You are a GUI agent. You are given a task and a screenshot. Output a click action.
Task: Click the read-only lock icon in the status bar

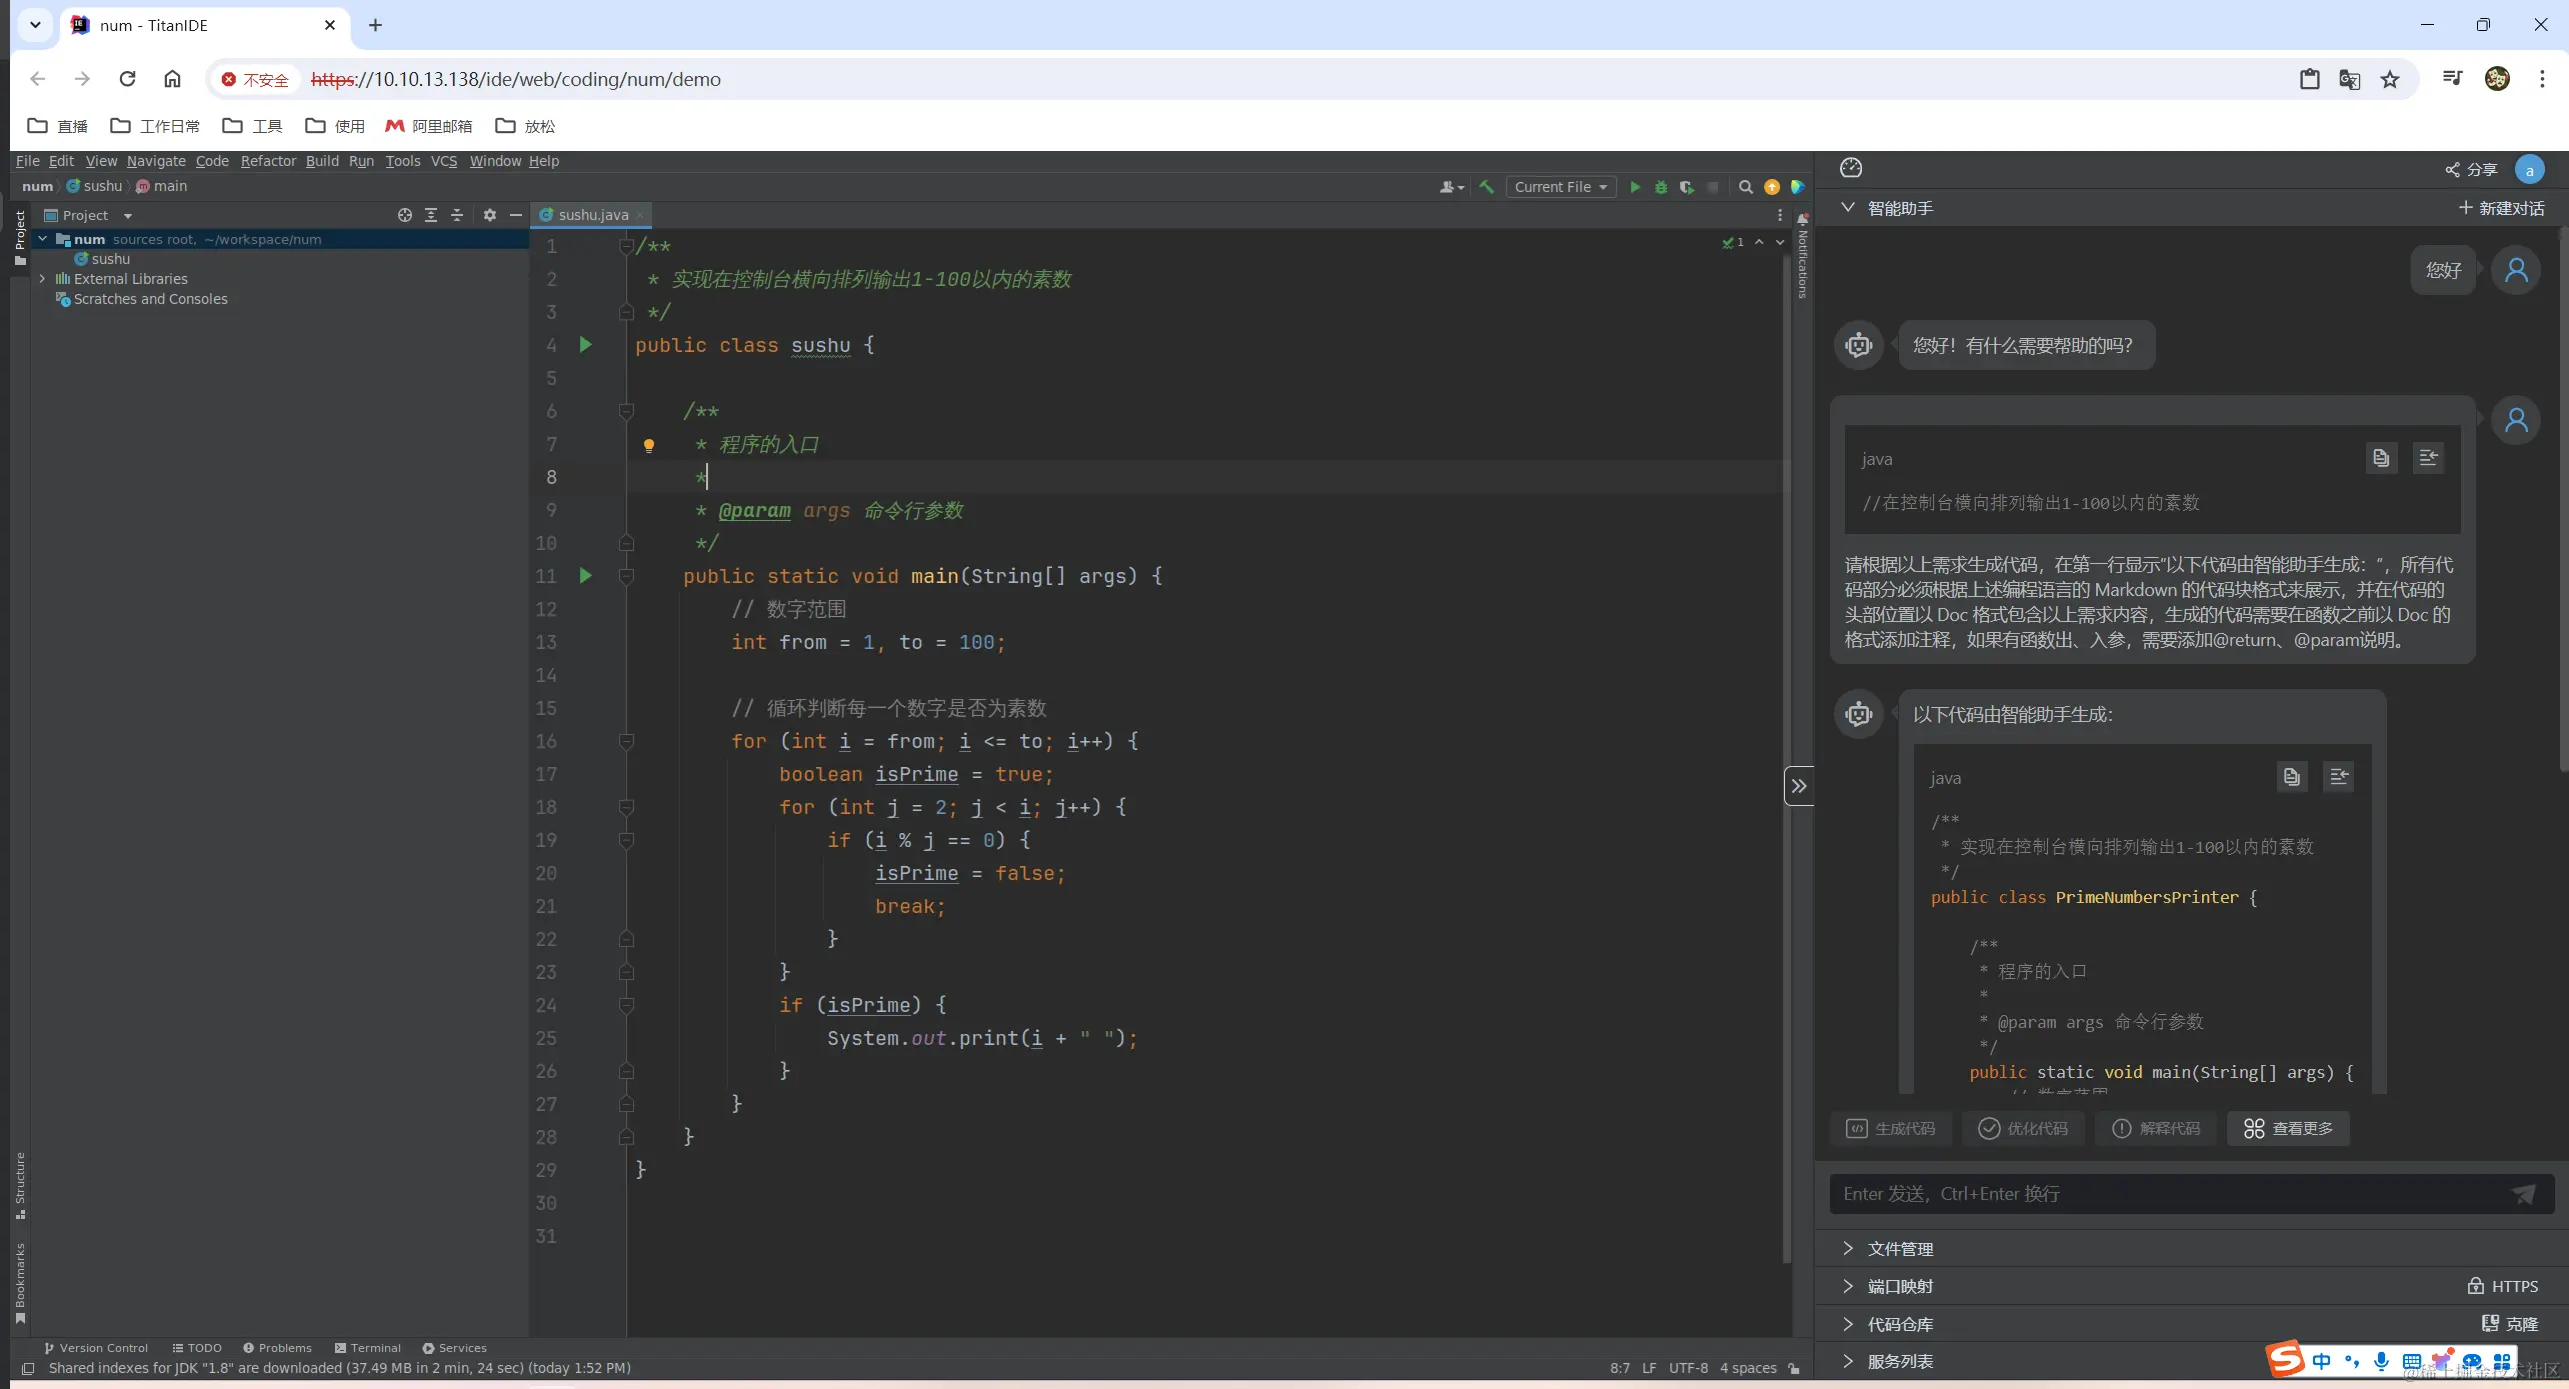(1795, 1368)
